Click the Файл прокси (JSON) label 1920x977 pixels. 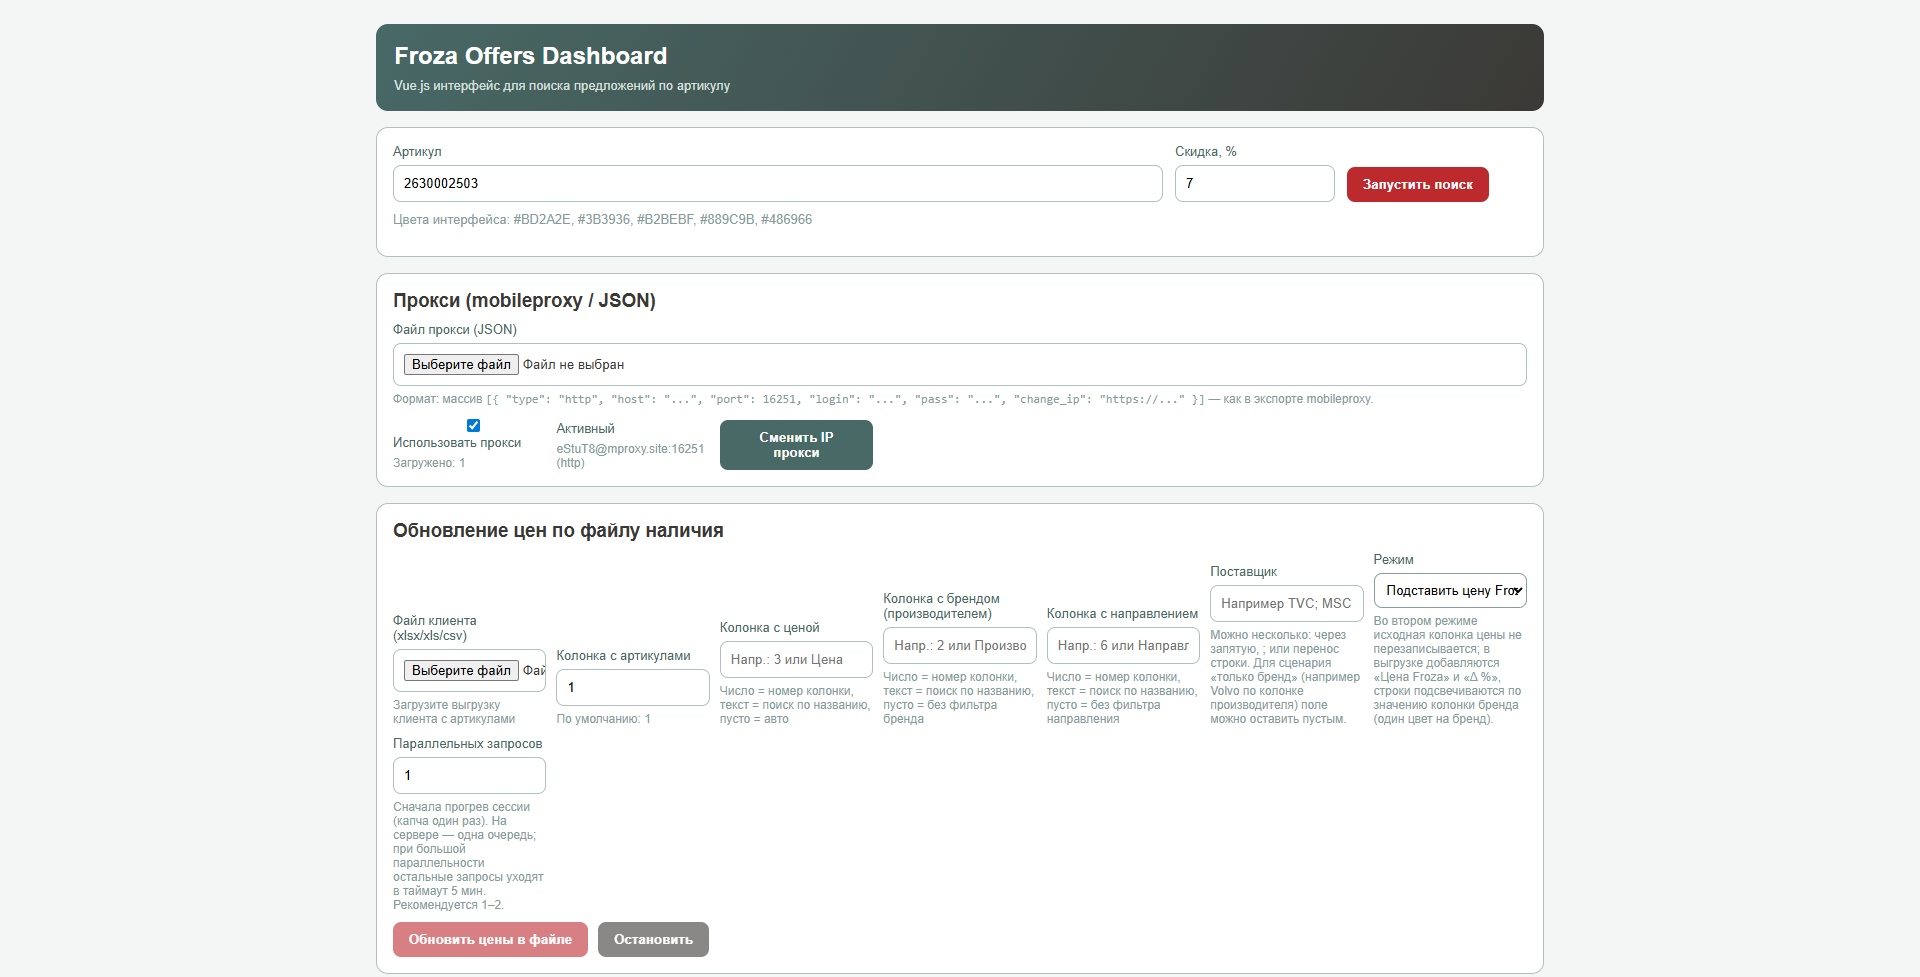(x=455, y=330)
